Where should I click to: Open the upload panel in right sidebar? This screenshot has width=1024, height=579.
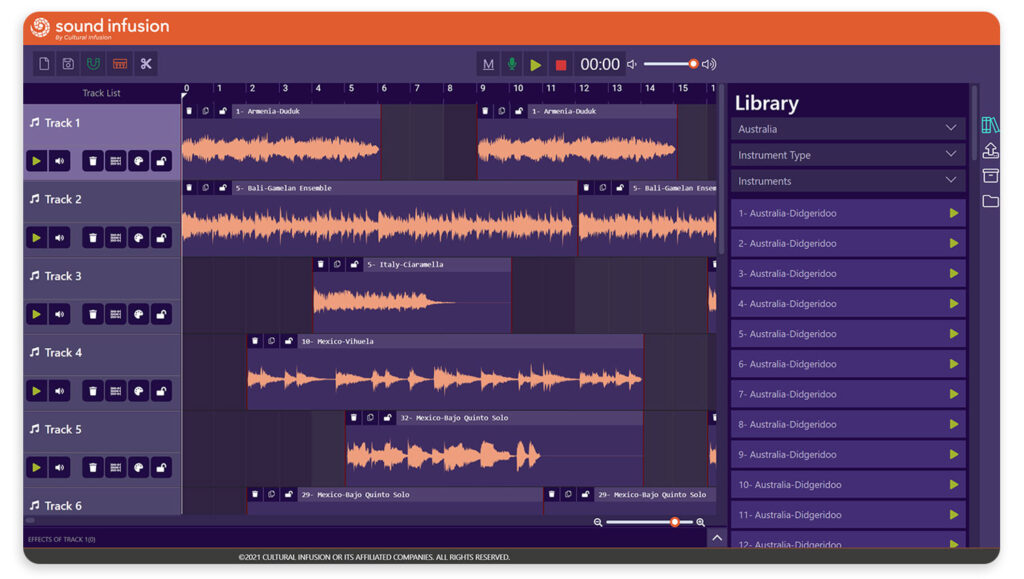click(x=990, y=151)
